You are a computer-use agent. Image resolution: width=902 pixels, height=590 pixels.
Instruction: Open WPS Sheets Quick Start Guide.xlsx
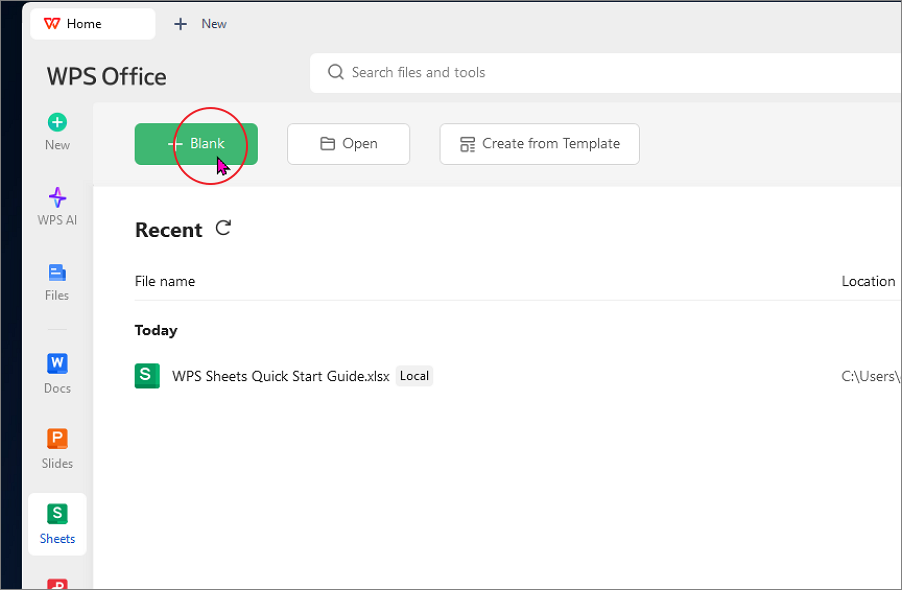(281, 376)
